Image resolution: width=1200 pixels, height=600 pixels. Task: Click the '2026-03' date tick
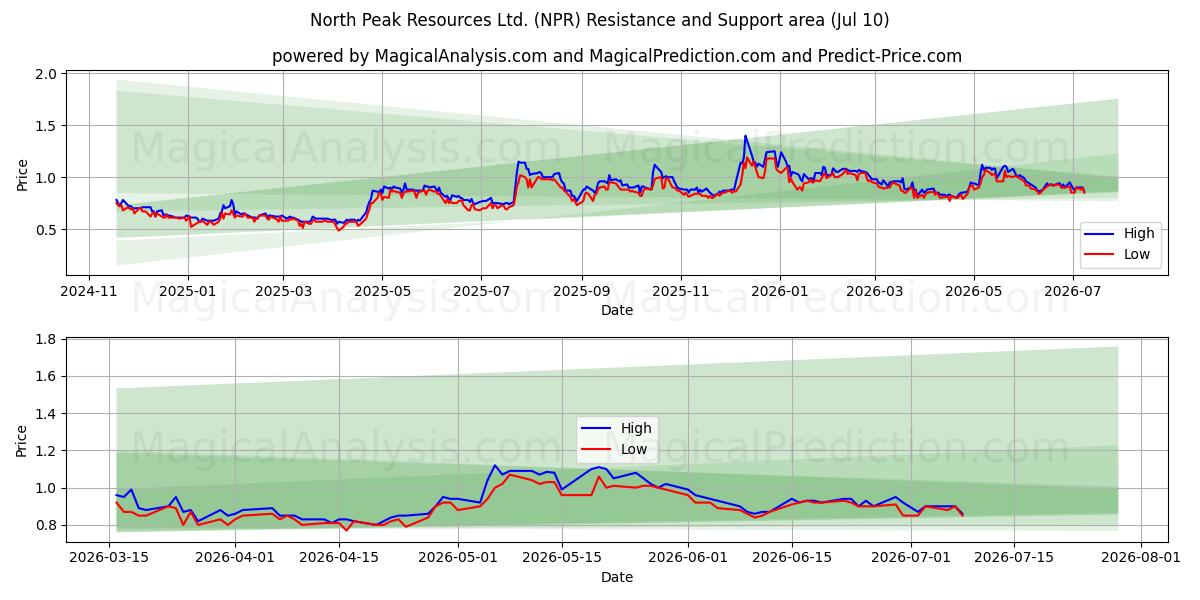tap(875, 291)
